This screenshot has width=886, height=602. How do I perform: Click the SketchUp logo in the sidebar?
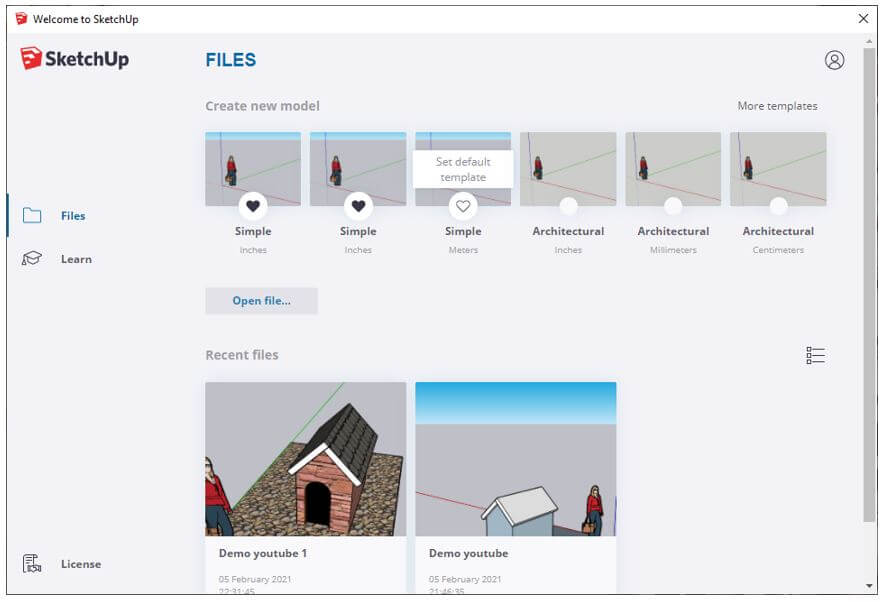pyautogui.click(x=74, y=59)
